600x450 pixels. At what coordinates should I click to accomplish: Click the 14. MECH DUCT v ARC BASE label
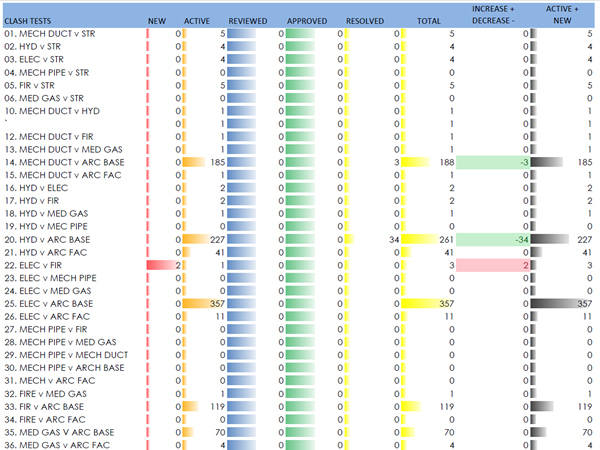65,161
